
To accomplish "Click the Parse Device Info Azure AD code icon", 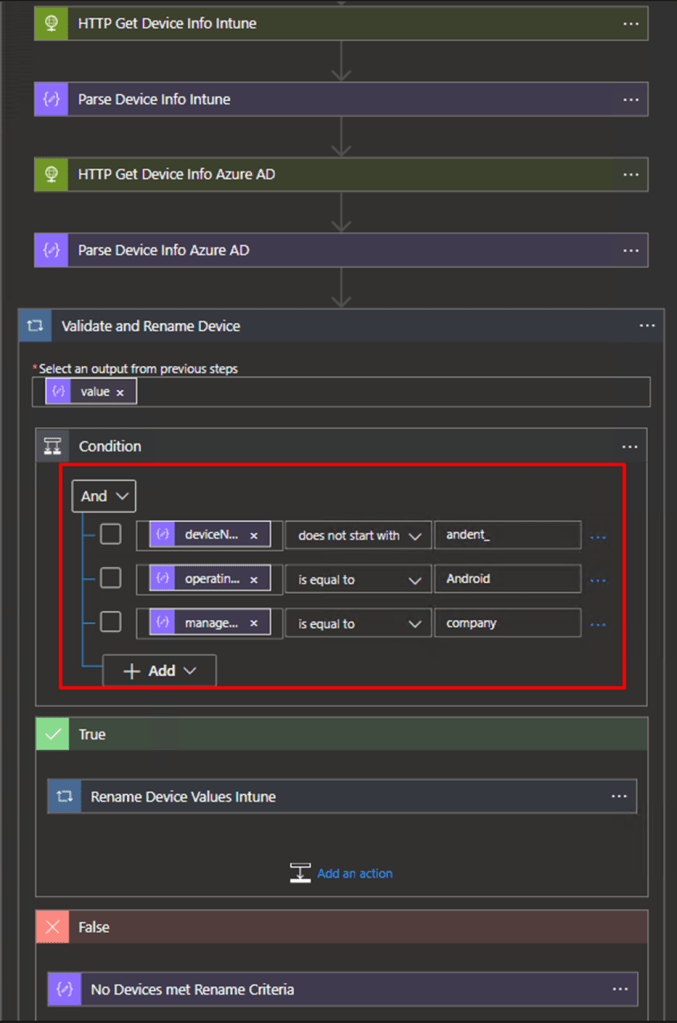I will tap(51, 250).
